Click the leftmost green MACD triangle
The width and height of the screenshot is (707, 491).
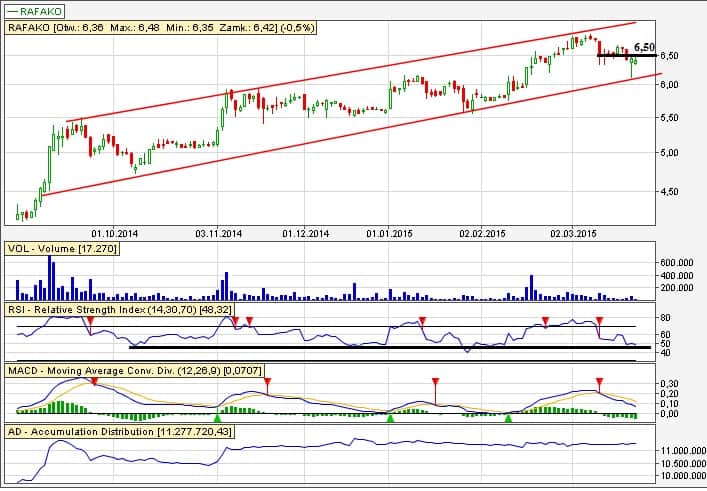(x=217, y=417)
